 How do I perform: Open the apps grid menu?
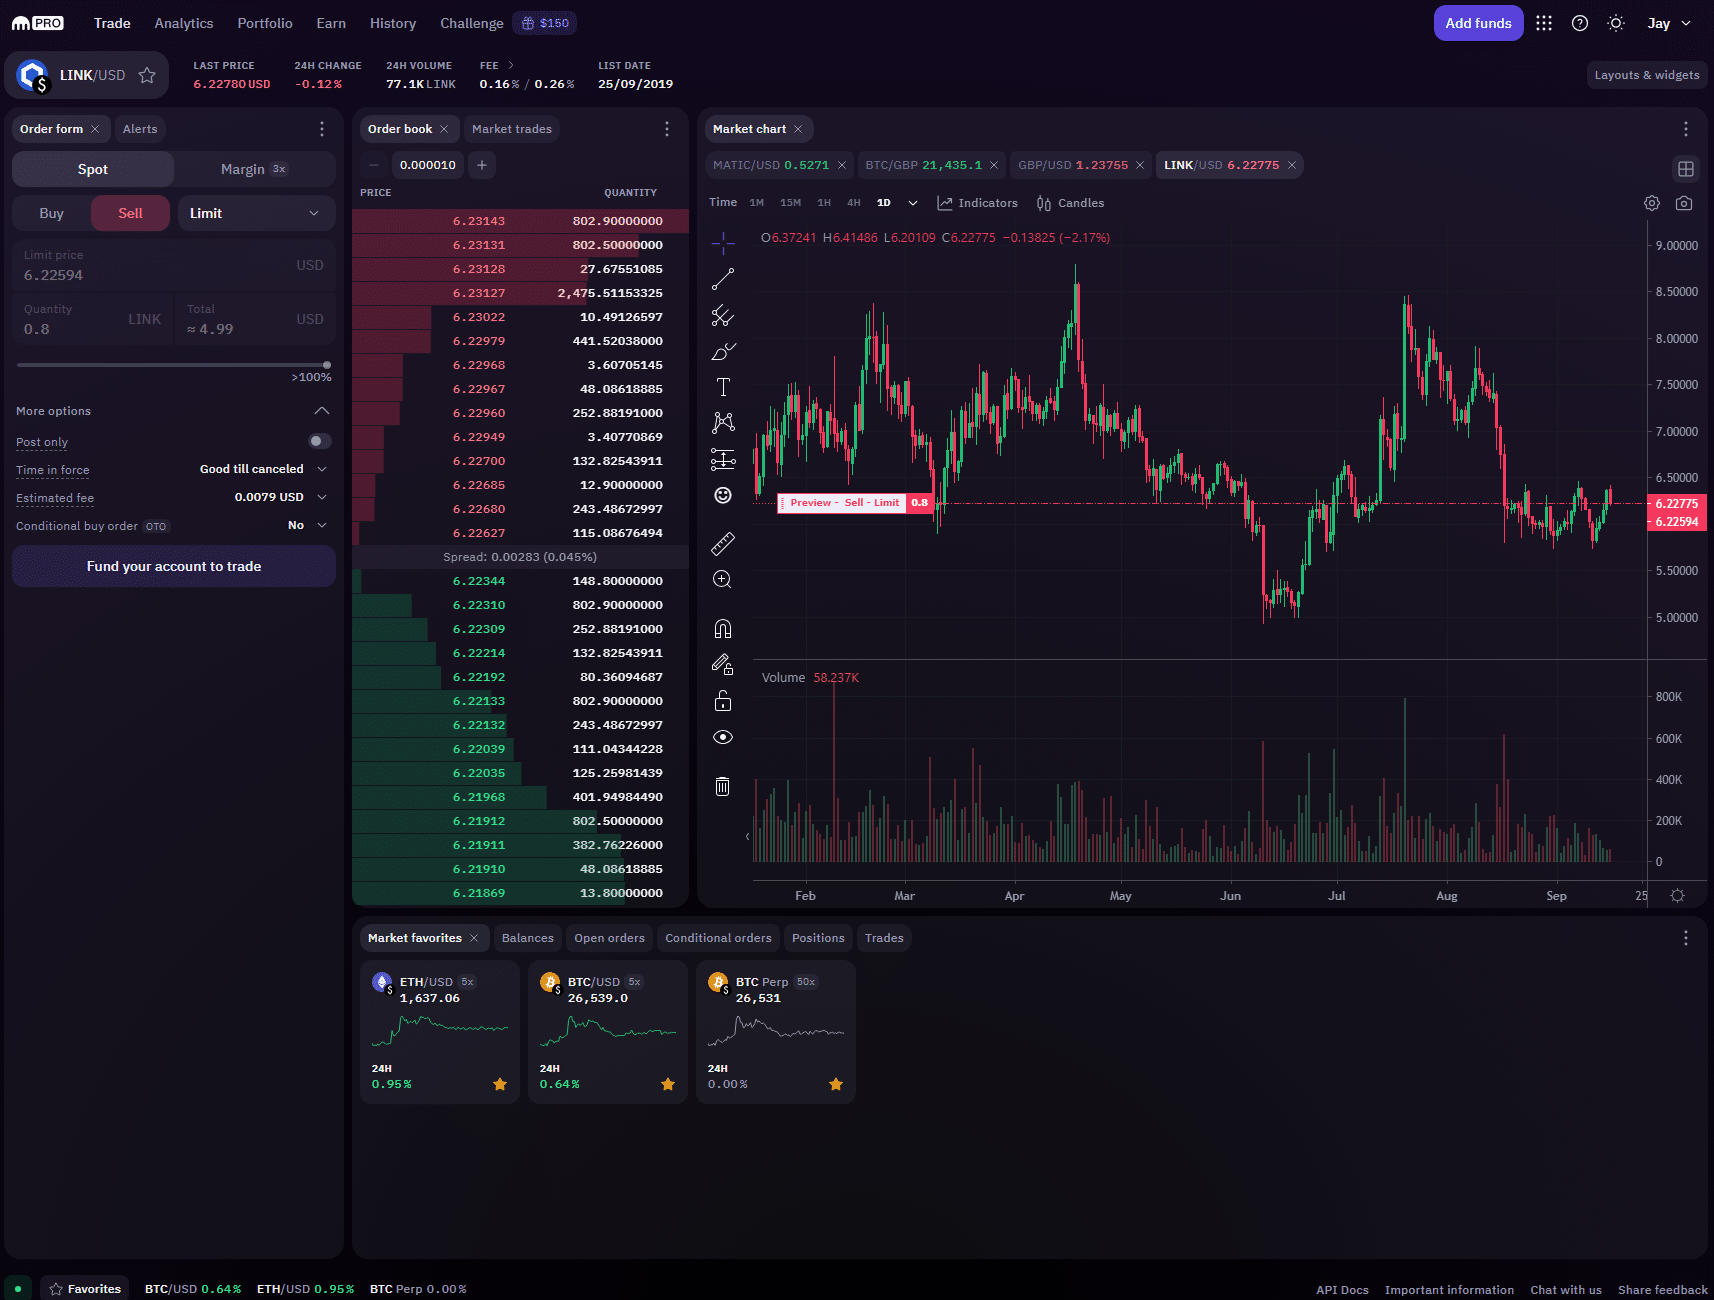(x=1544, y=23)
